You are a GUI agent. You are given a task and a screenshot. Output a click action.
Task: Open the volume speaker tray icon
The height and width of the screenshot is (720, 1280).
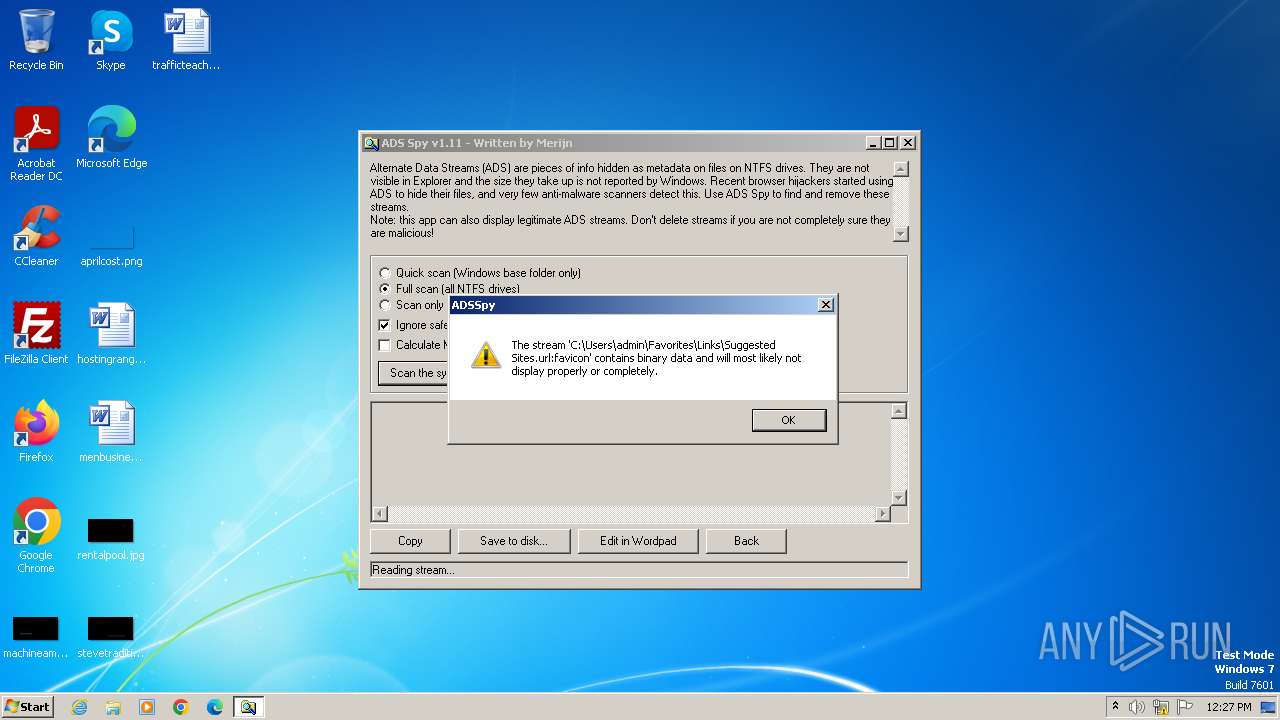[1137, 707]
